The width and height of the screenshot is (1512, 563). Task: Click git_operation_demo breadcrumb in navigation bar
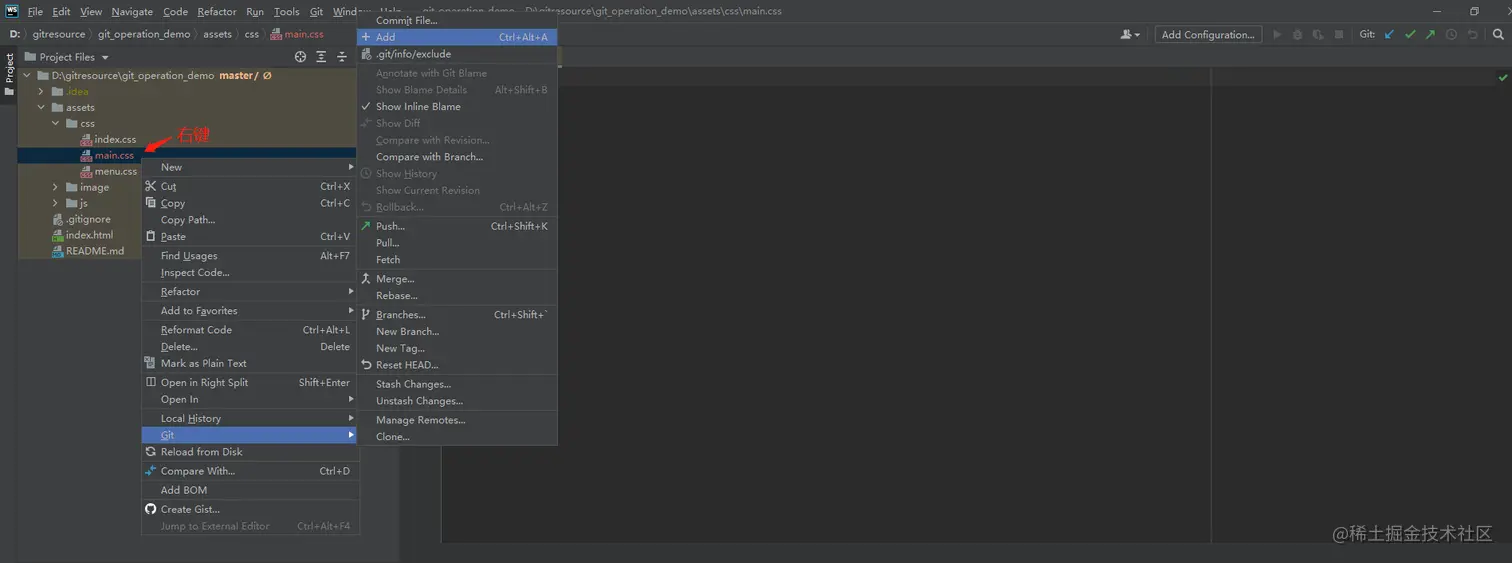coord(144,34)
